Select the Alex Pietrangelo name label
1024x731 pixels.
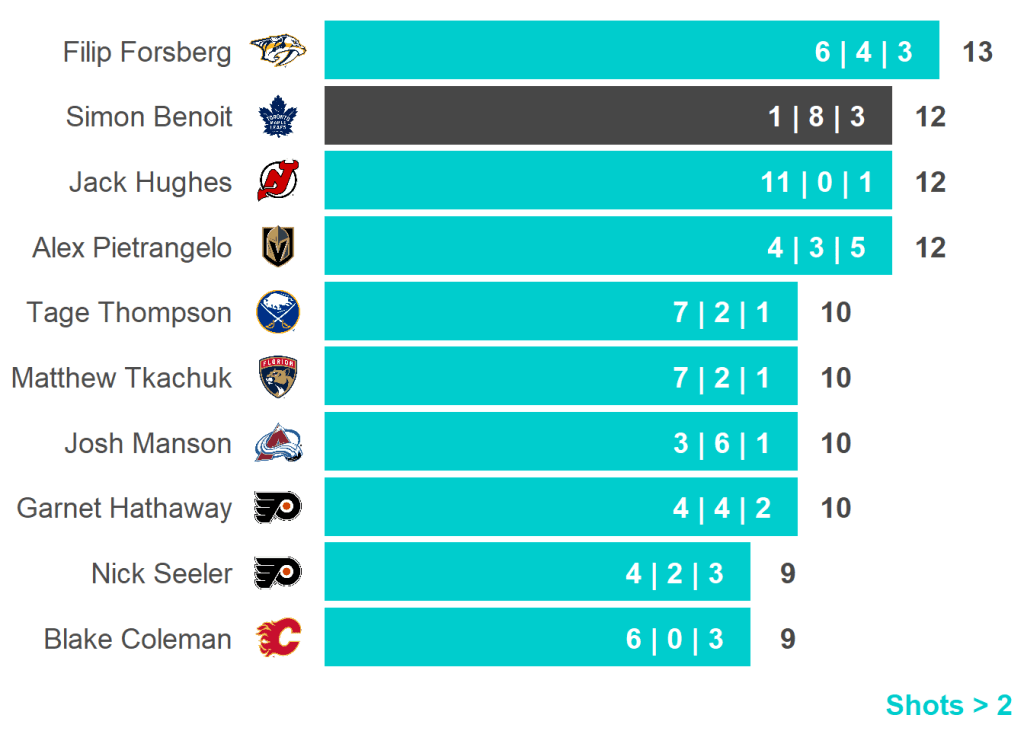click(132, 248)
